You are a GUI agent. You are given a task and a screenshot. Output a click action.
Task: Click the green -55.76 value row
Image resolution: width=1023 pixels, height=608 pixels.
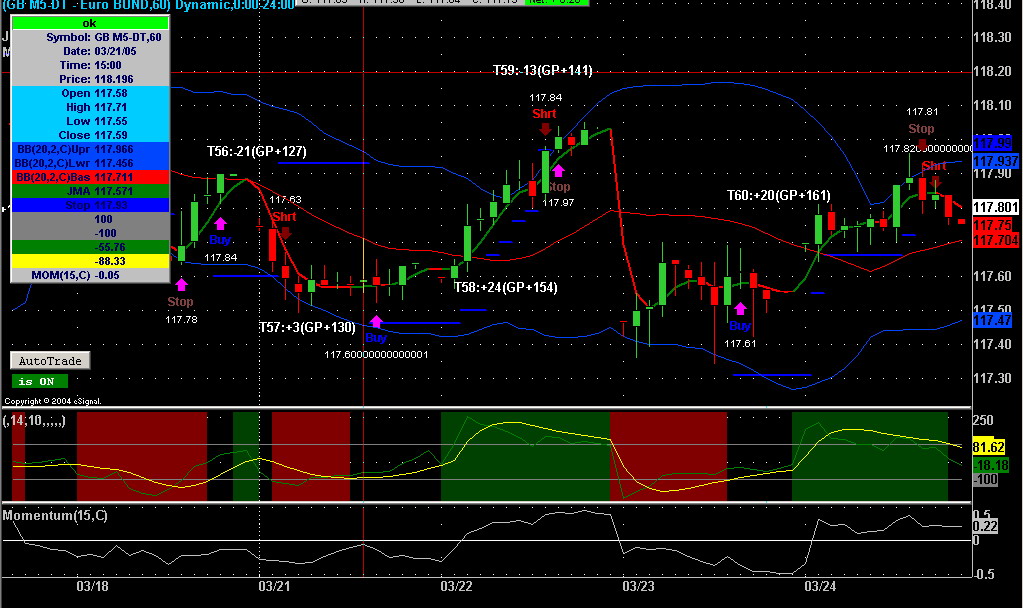point(90,247)
